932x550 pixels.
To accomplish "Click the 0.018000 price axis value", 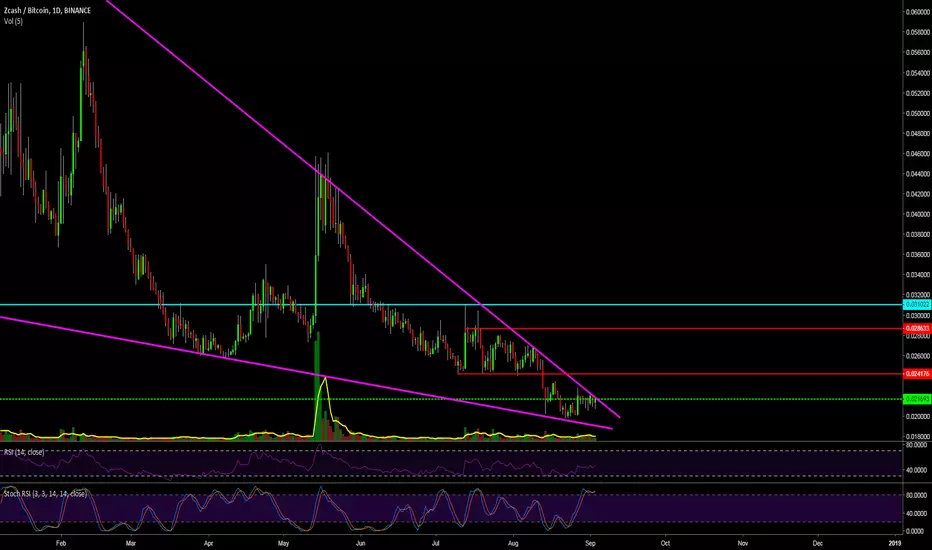I will click(x=917, y=437).
